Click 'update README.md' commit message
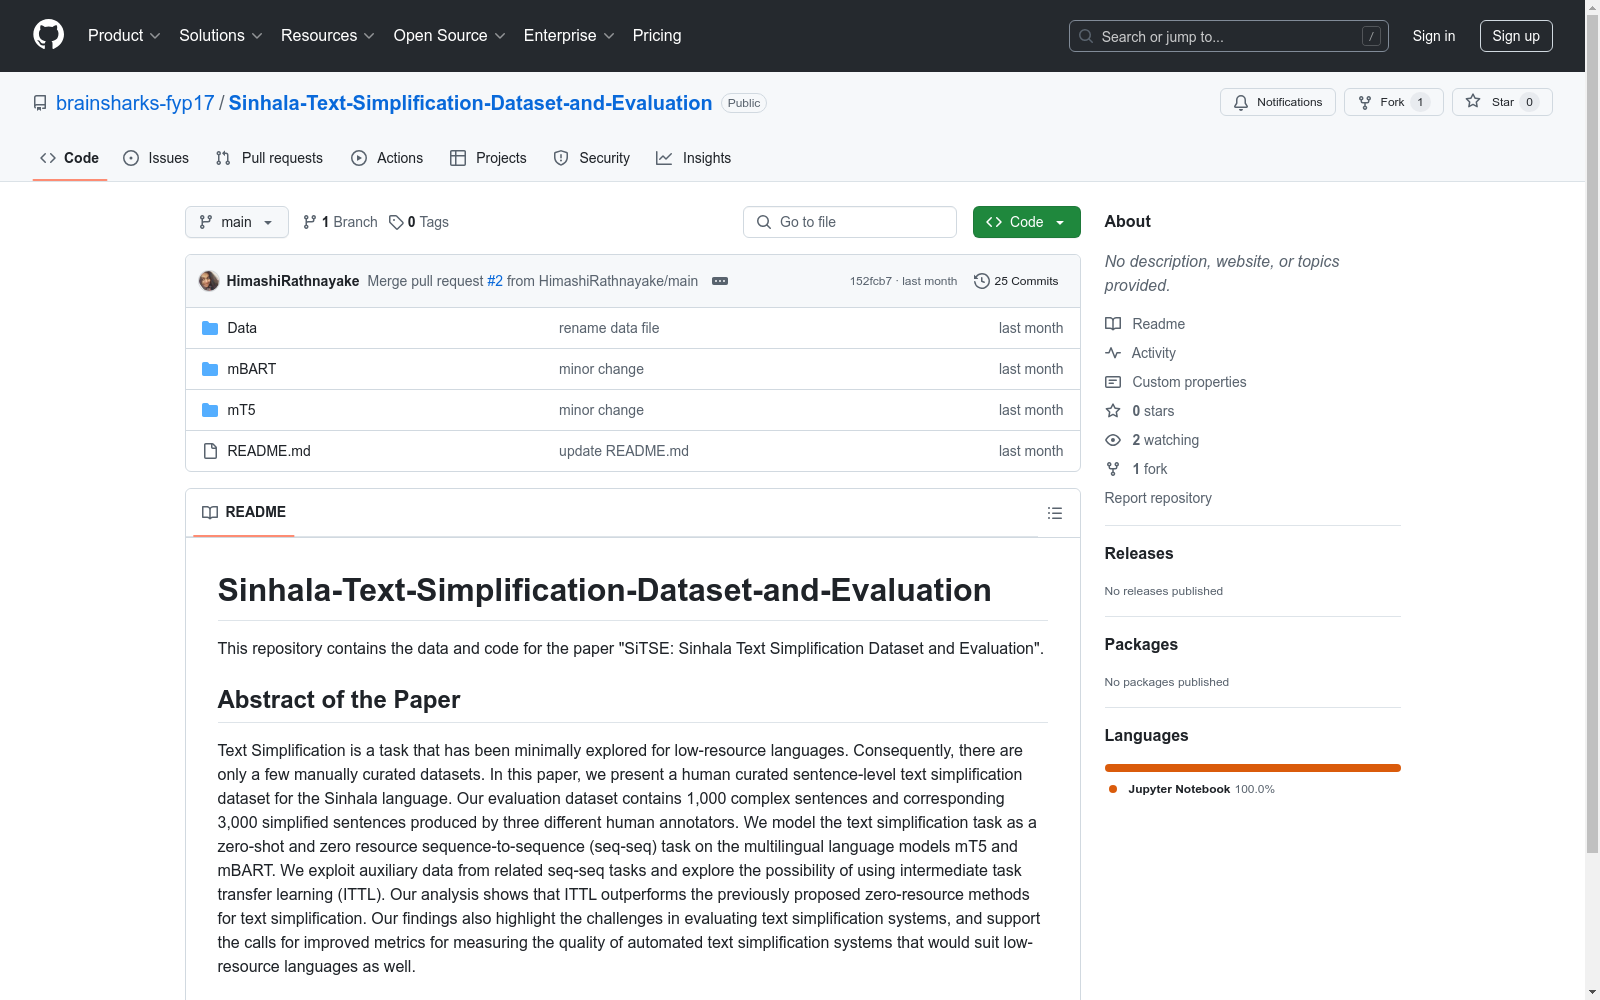Image resolution: width=1600 pixels, height=1000 pixels. pyautogui.click(x=624, y=451)
